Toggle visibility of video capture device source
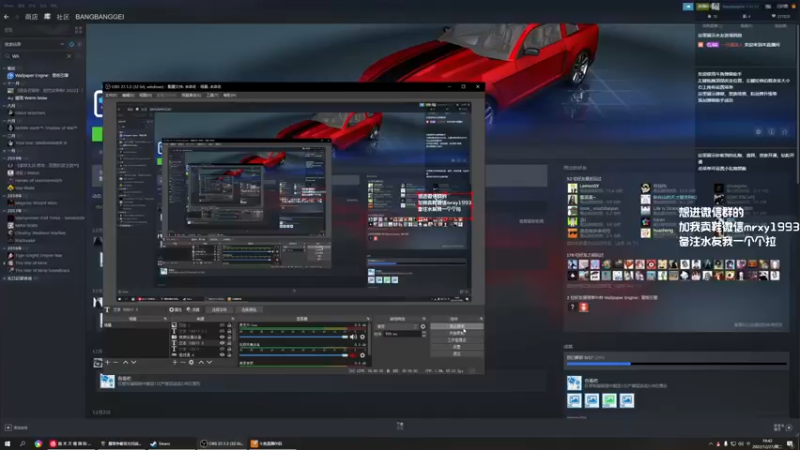Viewport: 800px width, 450px height. coord(222,337)
